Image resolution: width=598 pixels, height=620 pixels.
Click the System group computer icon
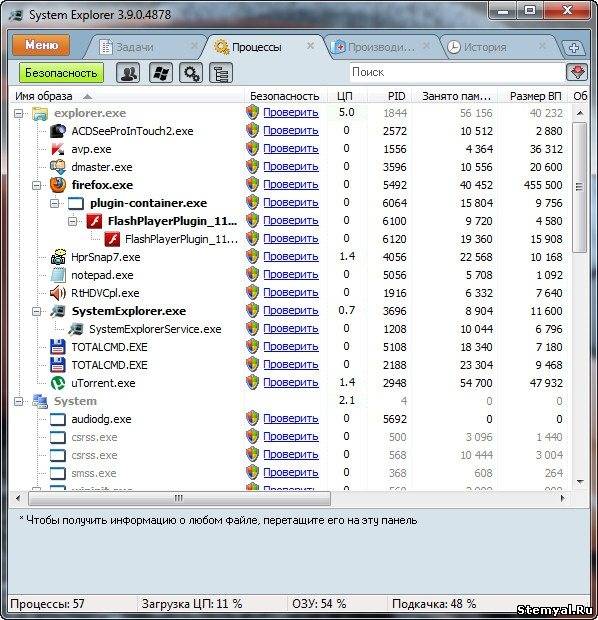[40, 401]
